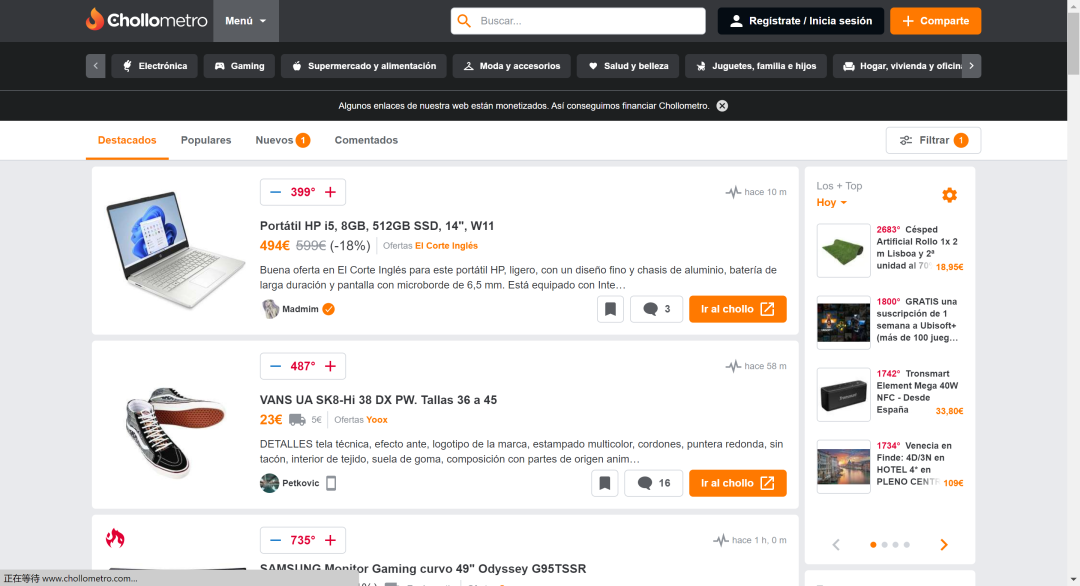Open comments on HP laptop deal
The image size is (1080, 586).
(656, 309)
